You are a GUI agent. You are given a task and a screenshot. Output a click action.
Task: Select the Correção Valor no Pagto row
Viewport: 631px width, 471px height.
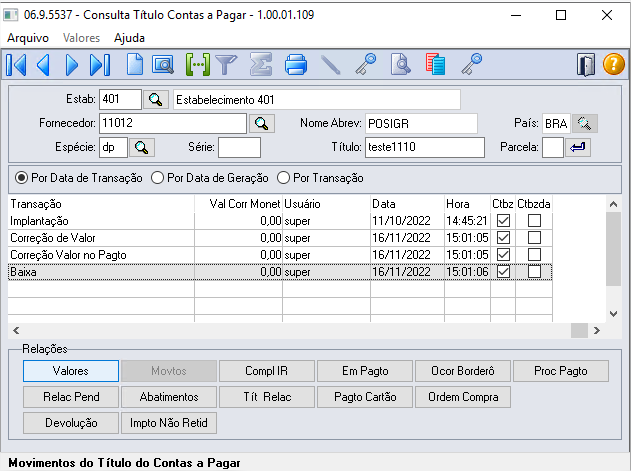(x=280, y=254)
